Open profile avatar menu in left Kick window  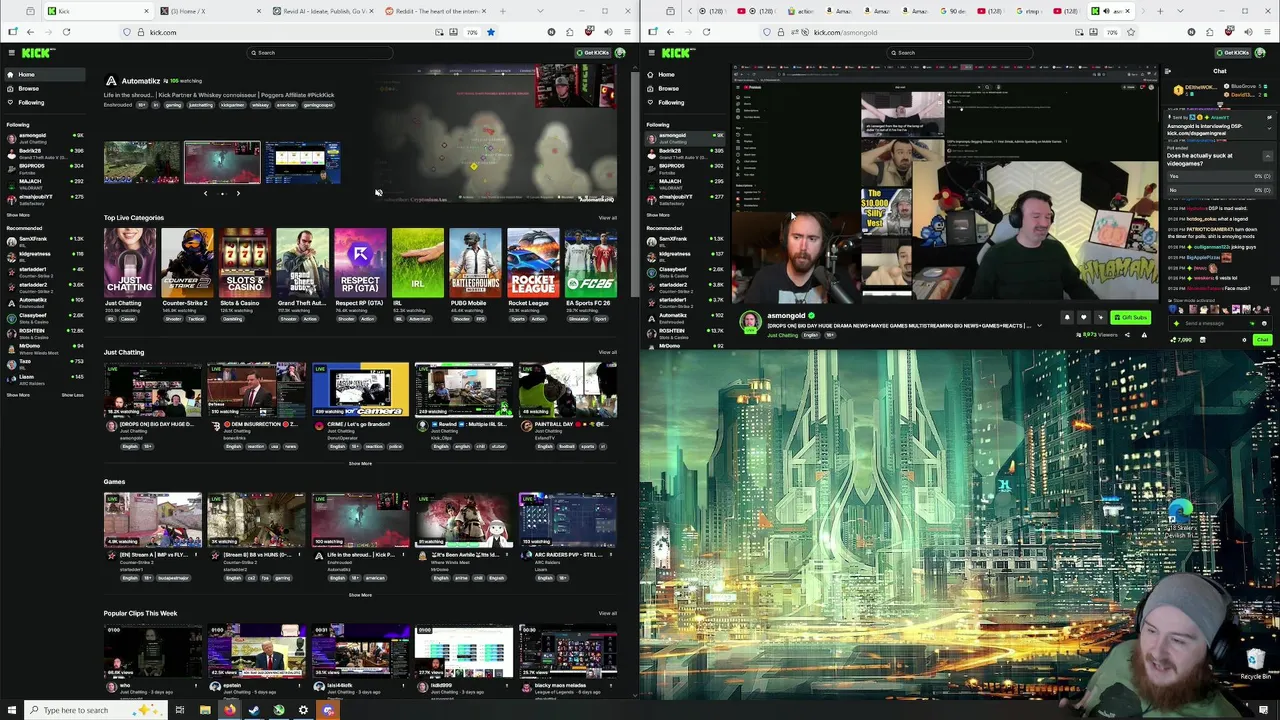point(621,53)
